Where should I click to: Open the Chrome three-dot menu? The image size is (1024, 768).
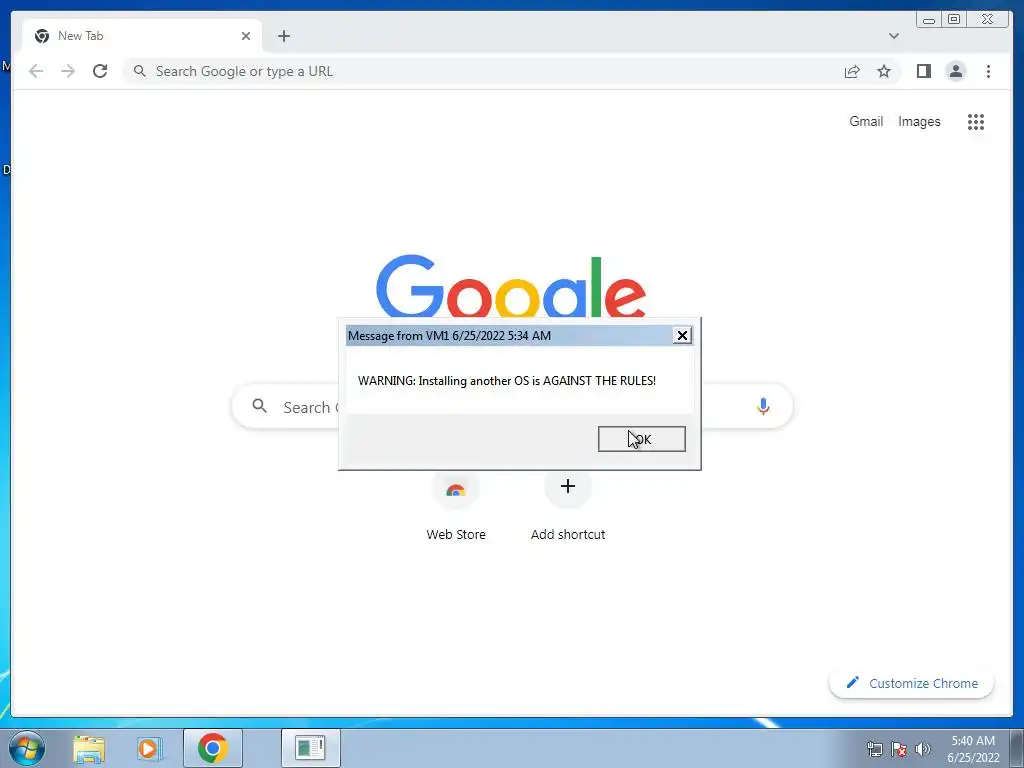point(988,71)
